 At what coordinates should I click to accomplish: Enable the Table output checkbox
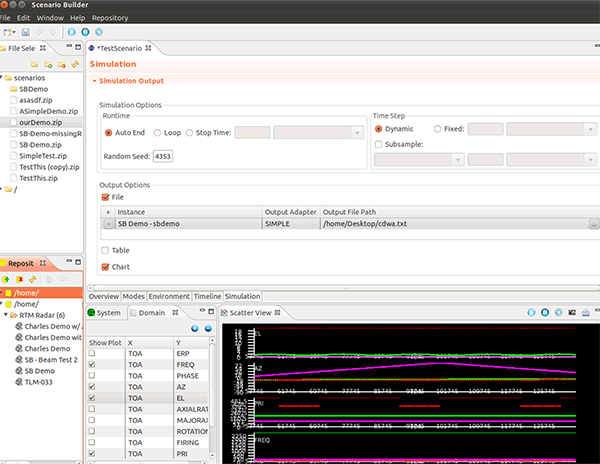pyautogui.click(x=105, y=250)
